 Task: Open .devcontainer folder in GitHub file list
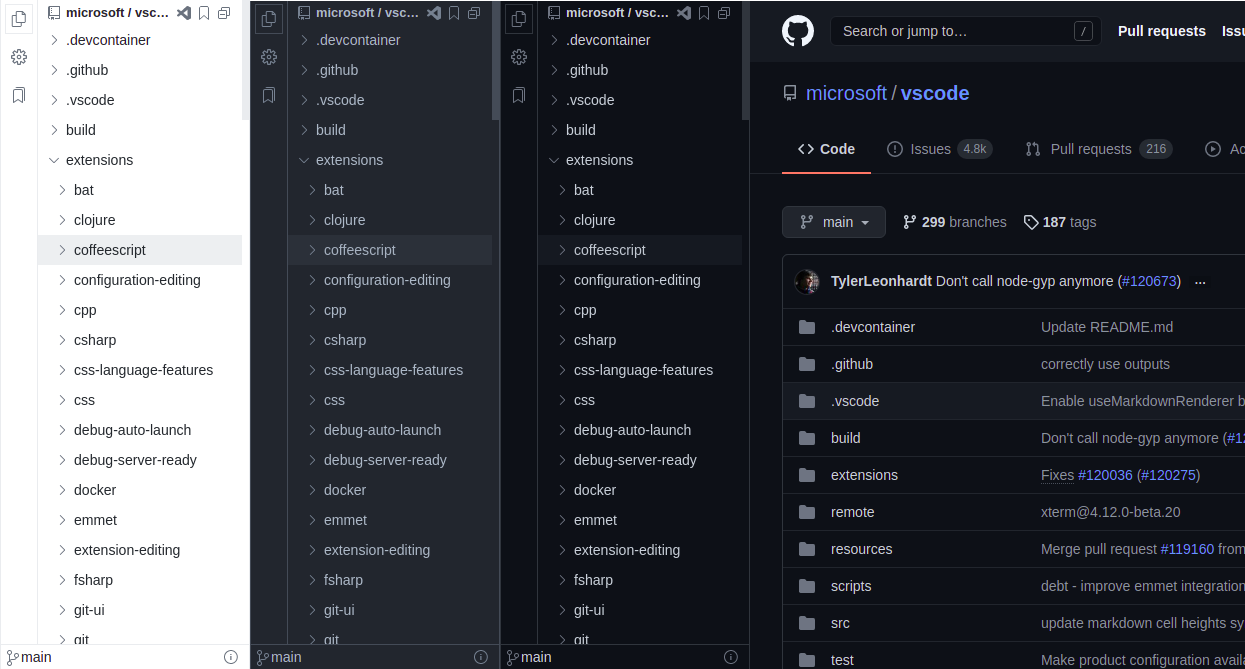click(873, 327)
